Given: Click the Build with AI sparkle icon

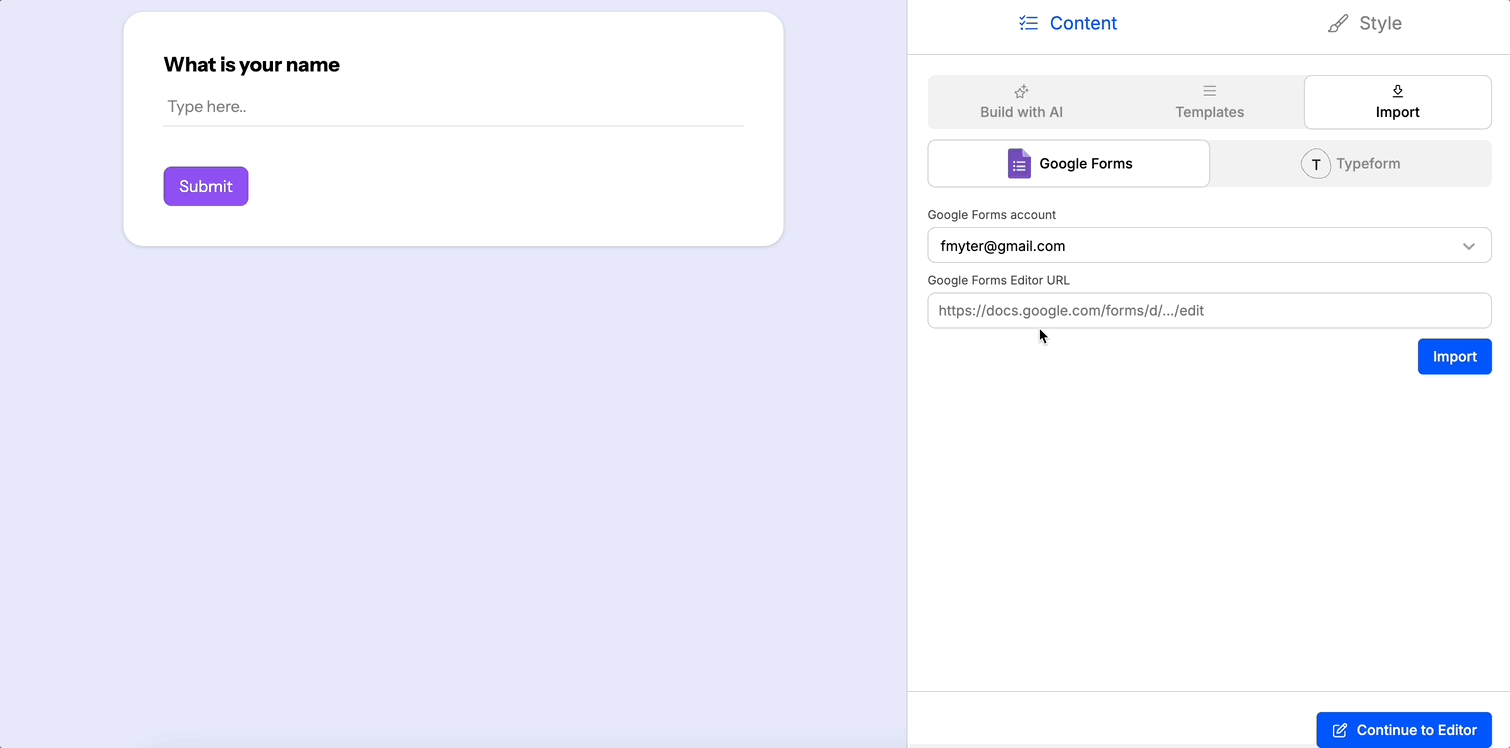Looking at the screenshot, I should click(1020, 90).
